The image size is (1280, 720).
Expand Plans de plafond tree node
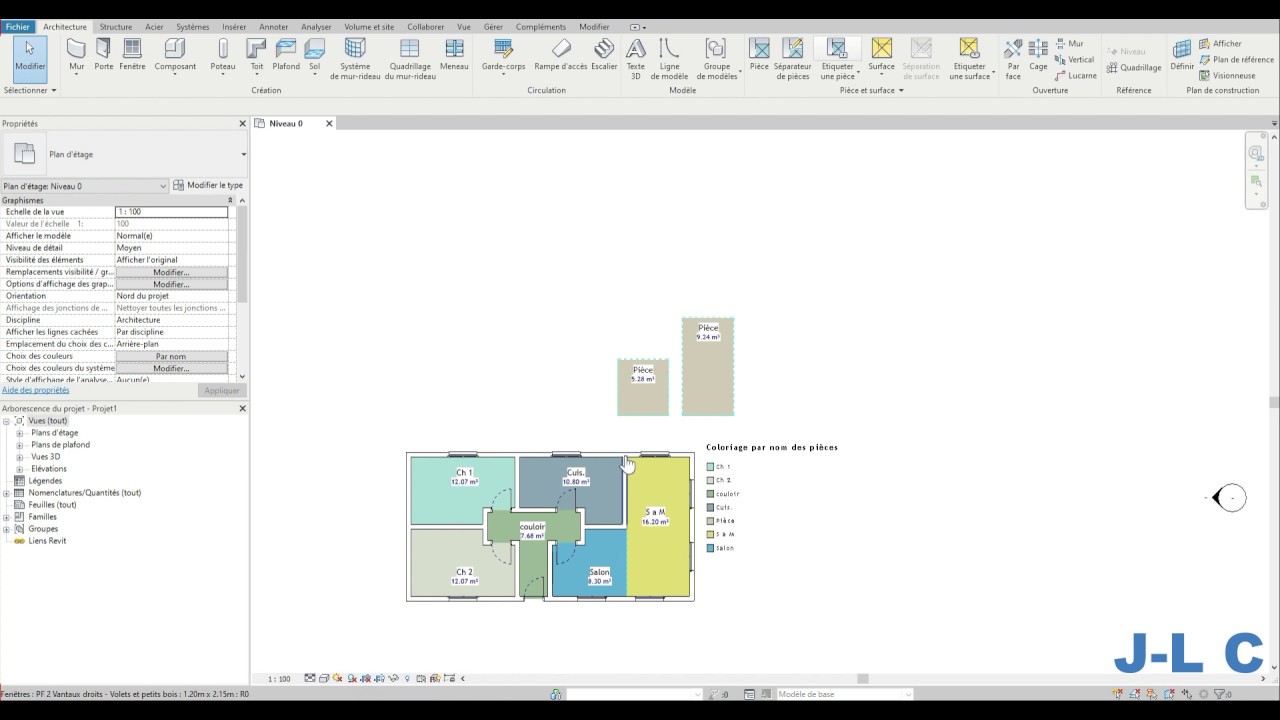pyautogui.click(x=19, y=445)
